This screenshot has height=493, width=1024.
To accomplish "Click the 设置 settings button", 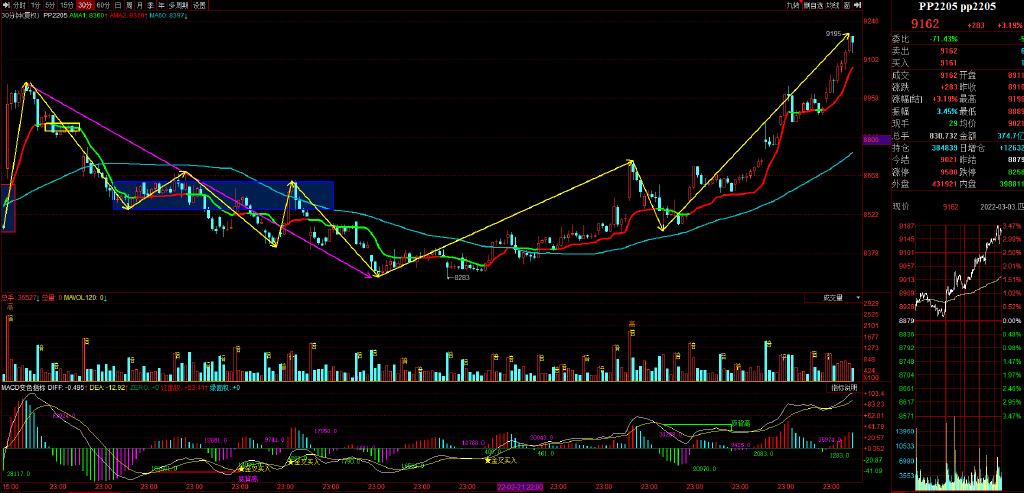I will coord(200,5).
